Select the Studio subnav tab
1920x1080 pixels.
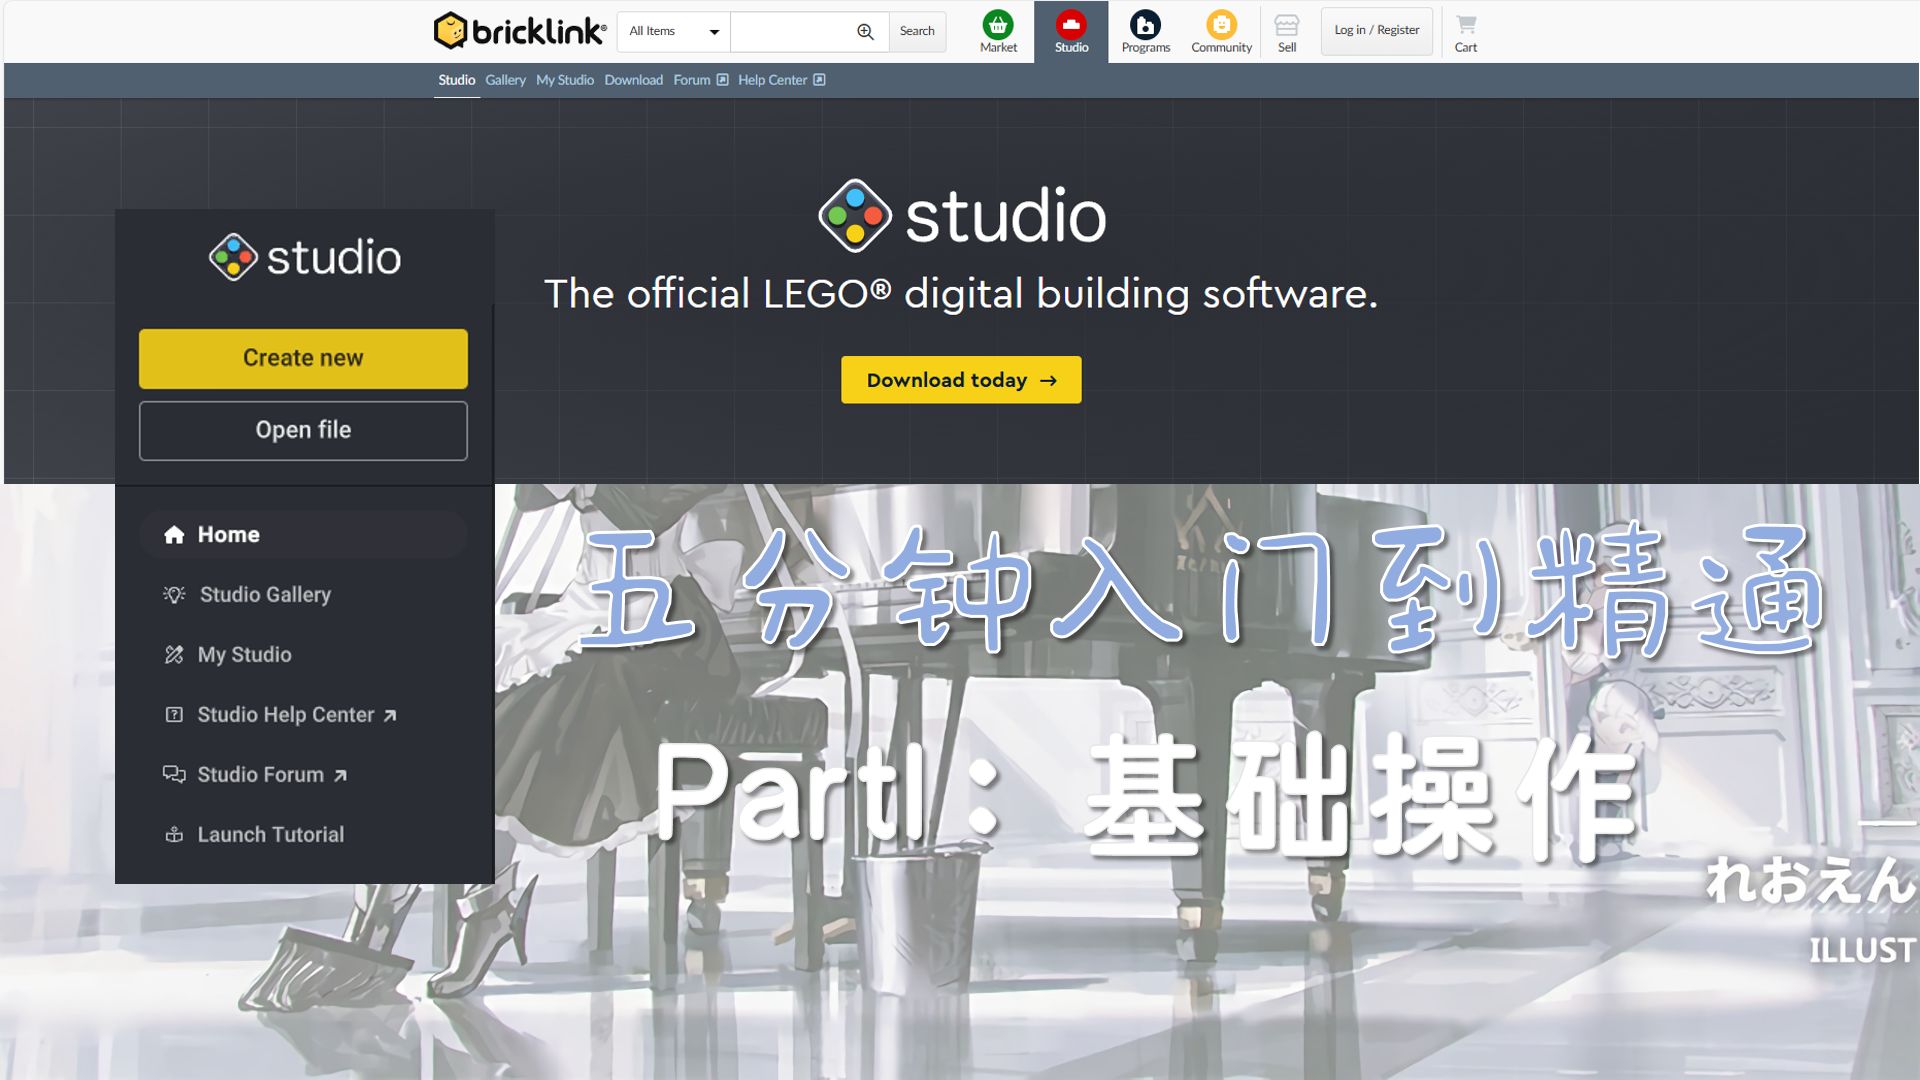(x=456, y=80)
